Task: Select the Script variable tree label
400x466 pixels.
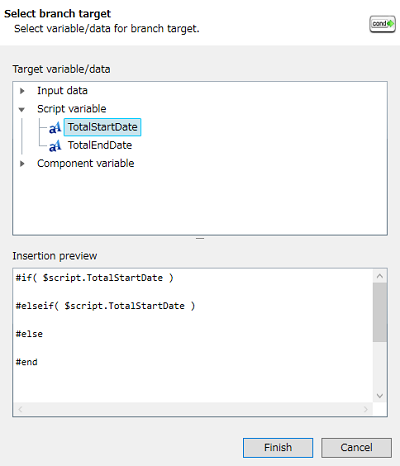Action: pos(72,109)
